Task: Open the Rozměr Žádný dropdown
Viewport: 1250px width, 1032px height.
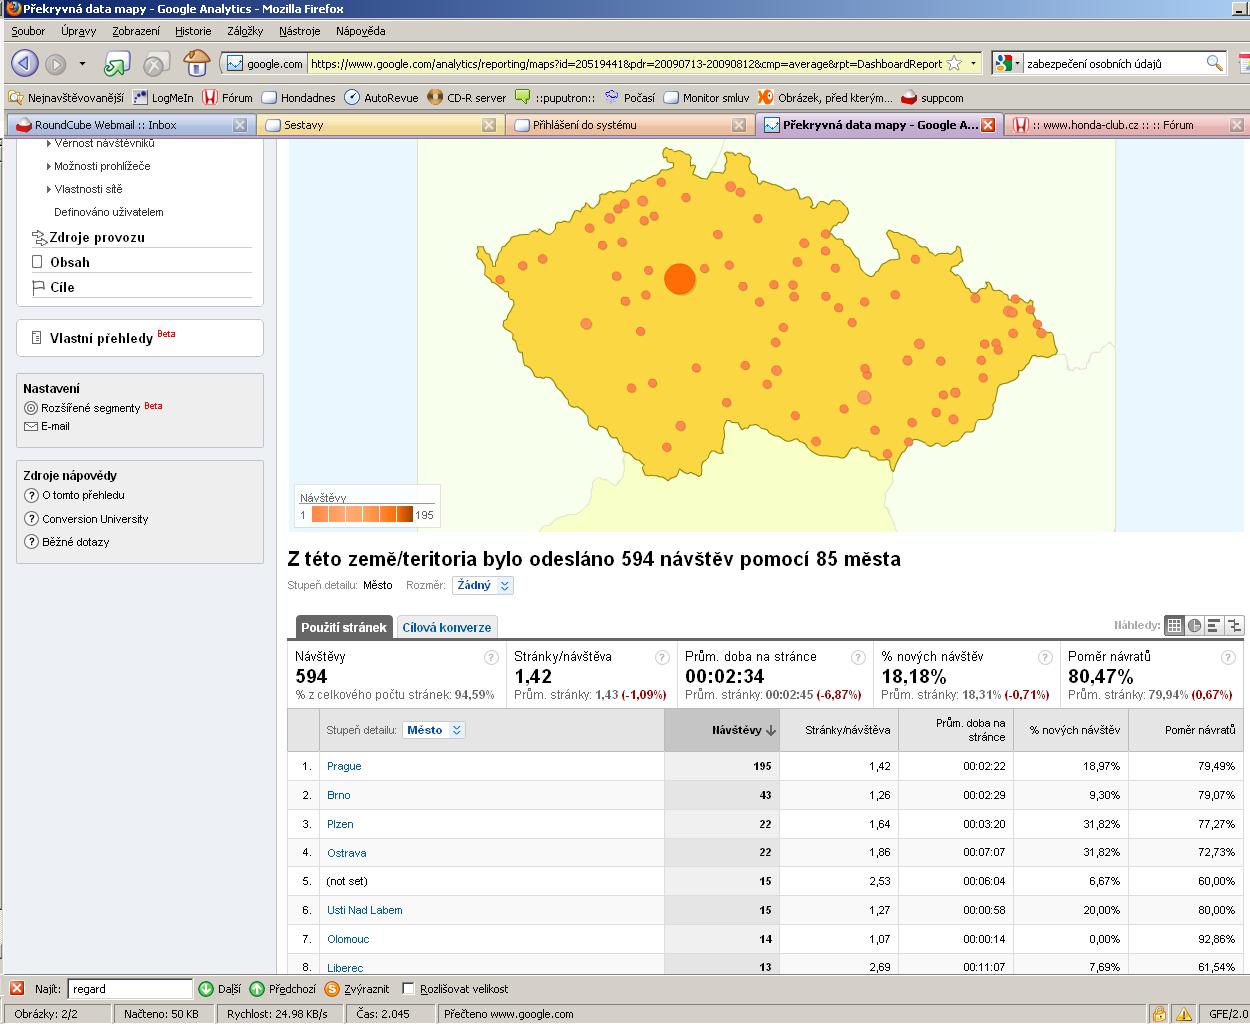Action: point(482,586)
